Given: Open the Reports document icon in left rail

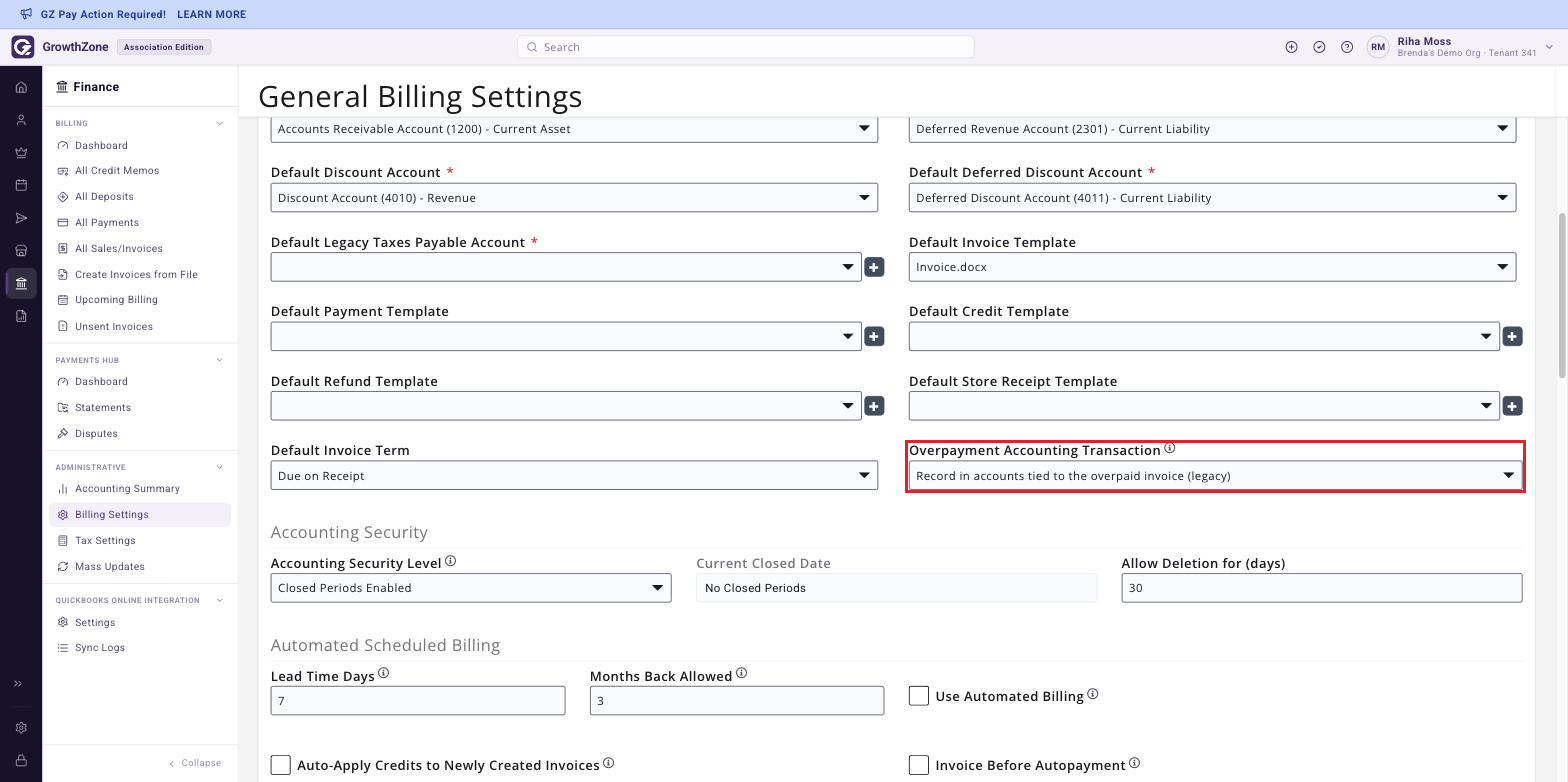Looking at the screenshot, I should pos(21,316).
